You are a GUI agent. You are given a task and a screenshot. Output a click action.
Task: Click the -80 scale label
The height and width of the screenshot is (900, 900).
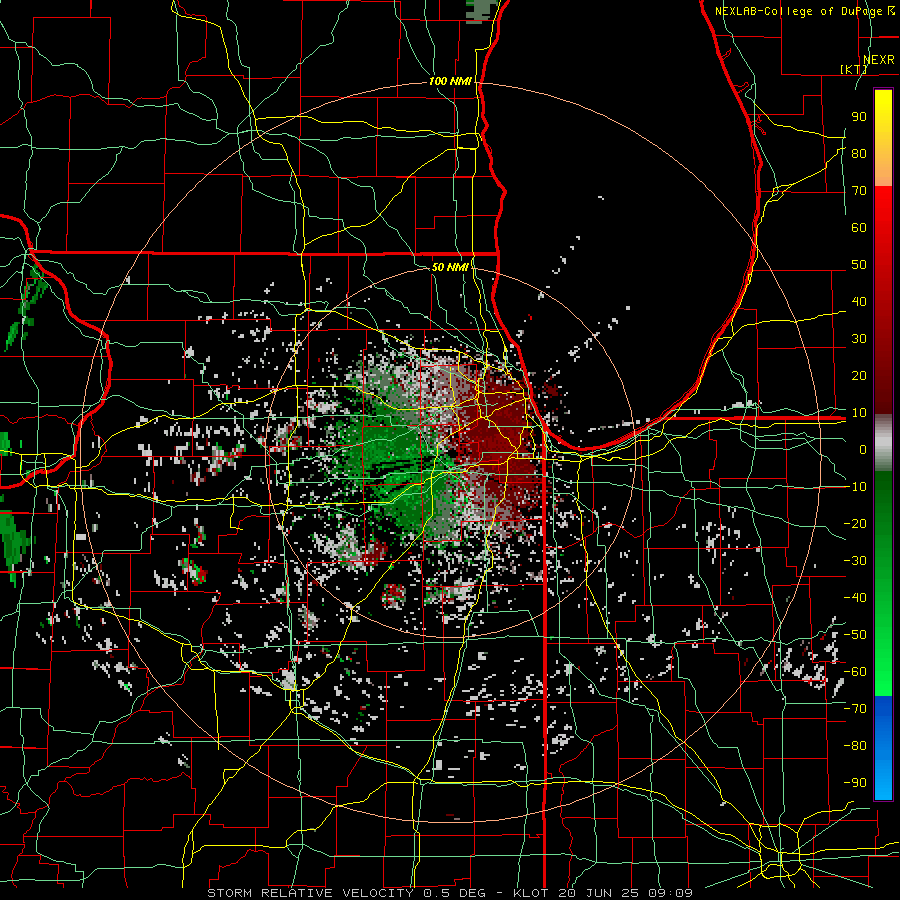coord(855,746)
